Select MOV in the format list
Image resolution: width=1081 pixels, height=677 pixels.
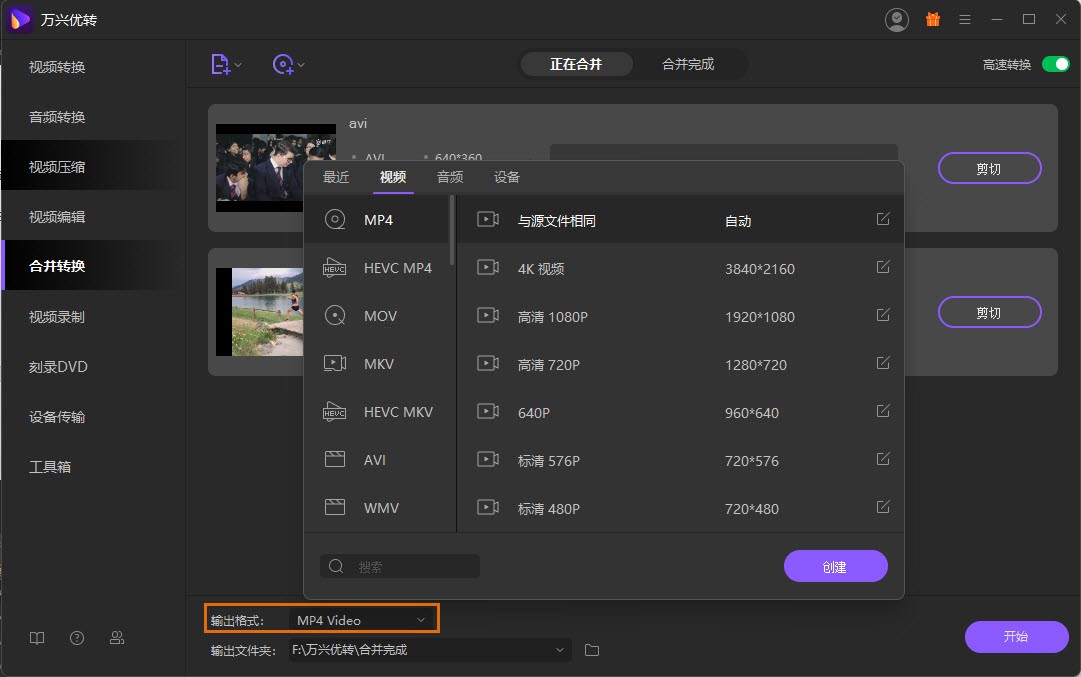point(380,316)
